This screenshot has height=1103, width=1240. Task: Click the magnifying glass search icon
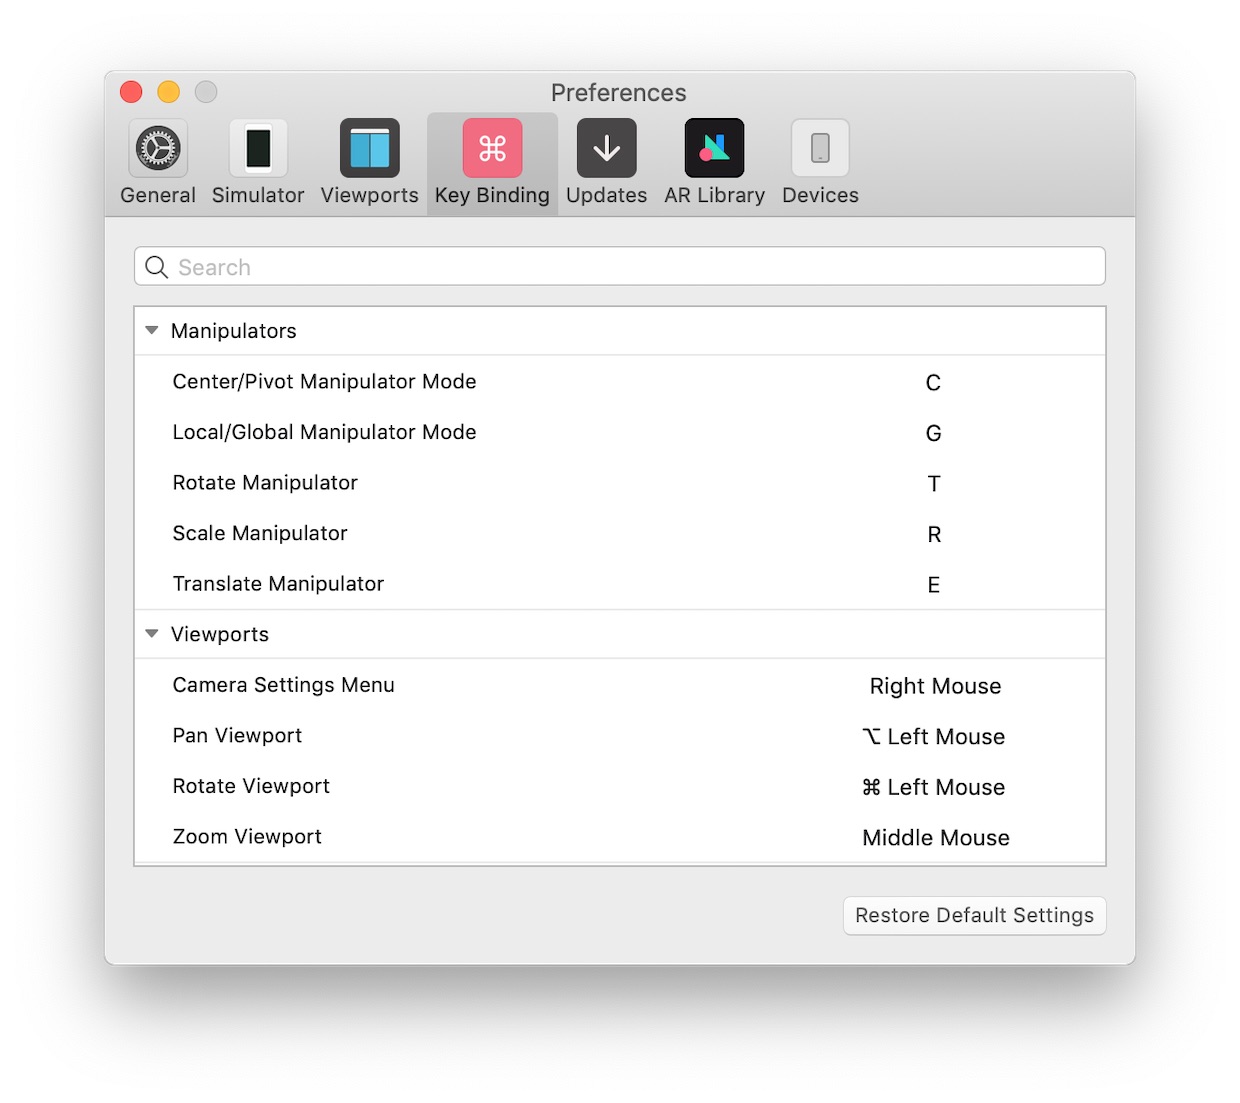click(157, 267)
